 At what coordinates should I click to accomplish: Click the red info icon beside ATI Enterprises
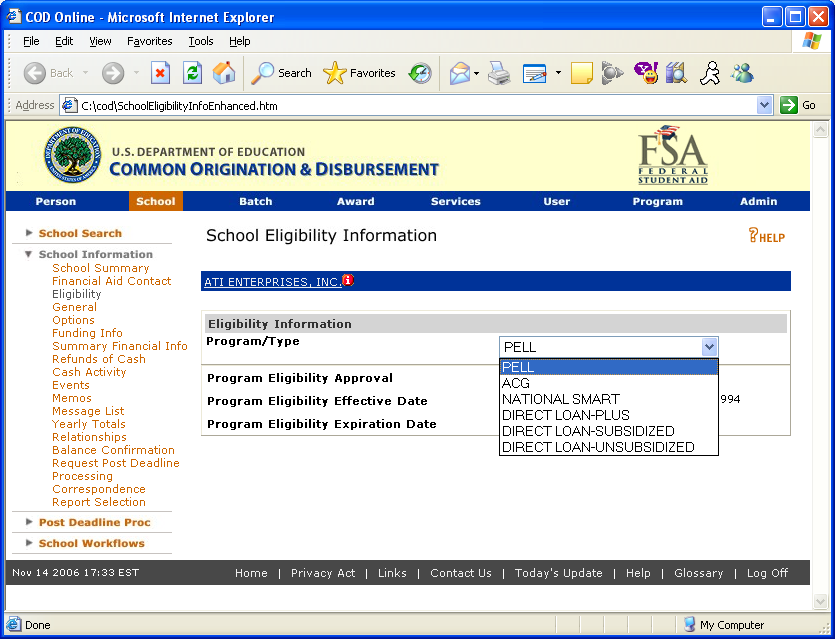[348, 281]
